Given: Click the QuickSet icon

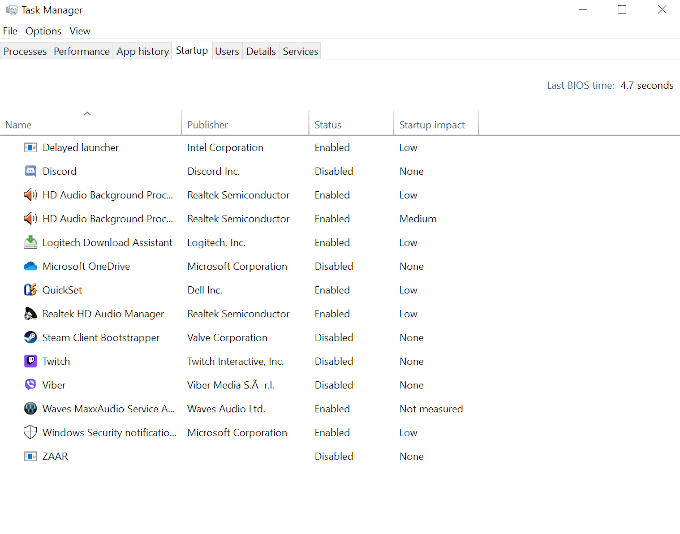Looking at the screenshot, I should 30,290.
